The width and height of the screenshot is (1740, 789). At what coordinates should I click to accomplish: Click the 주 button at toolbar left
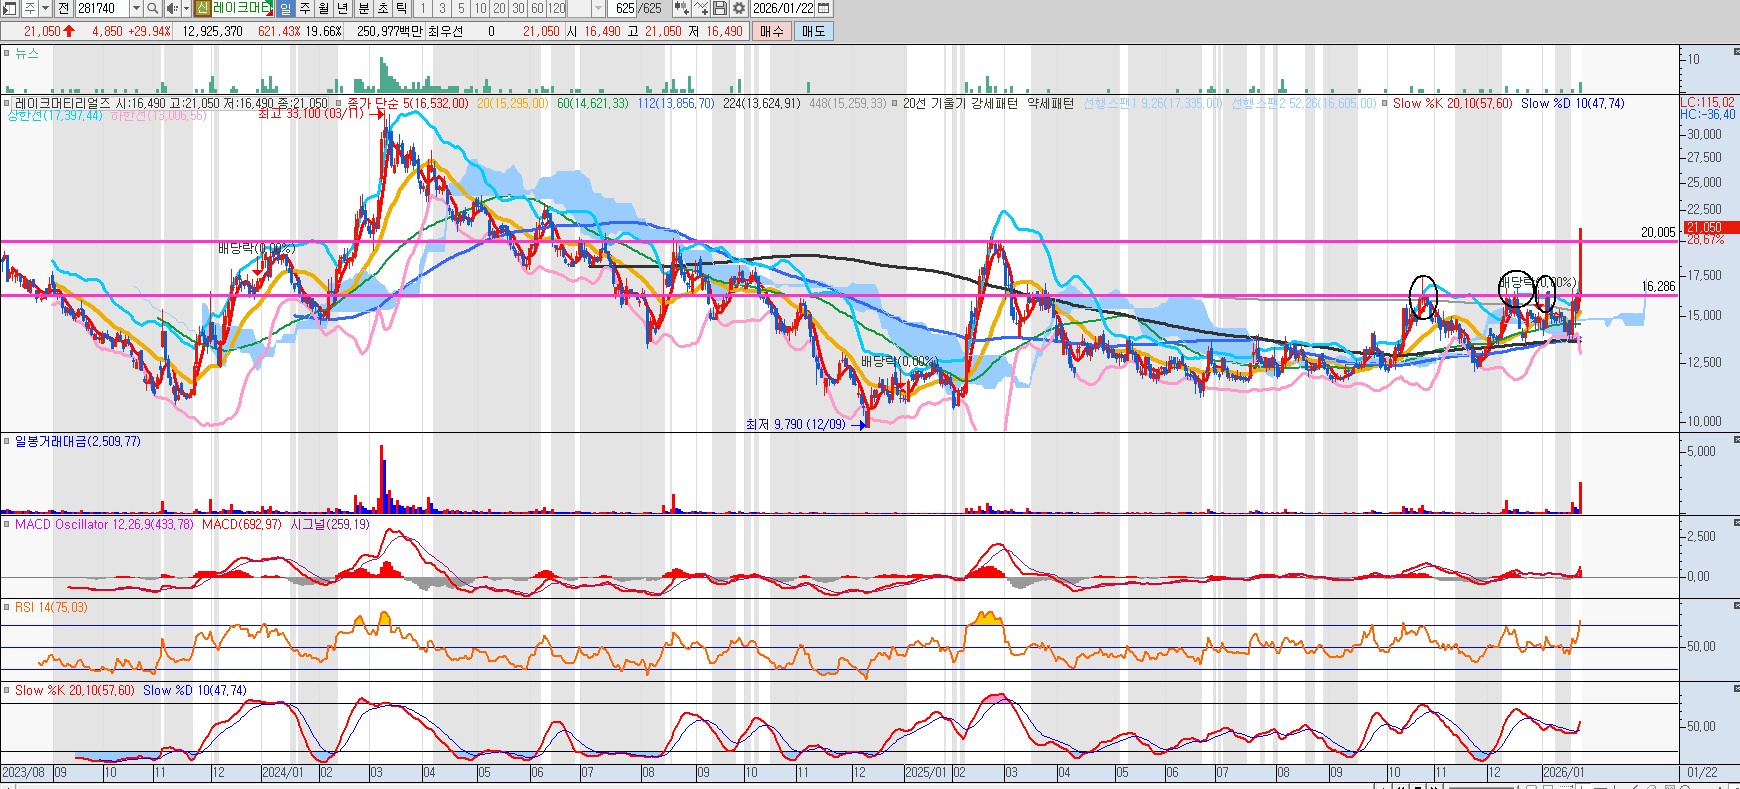click(x=30, y=8)
